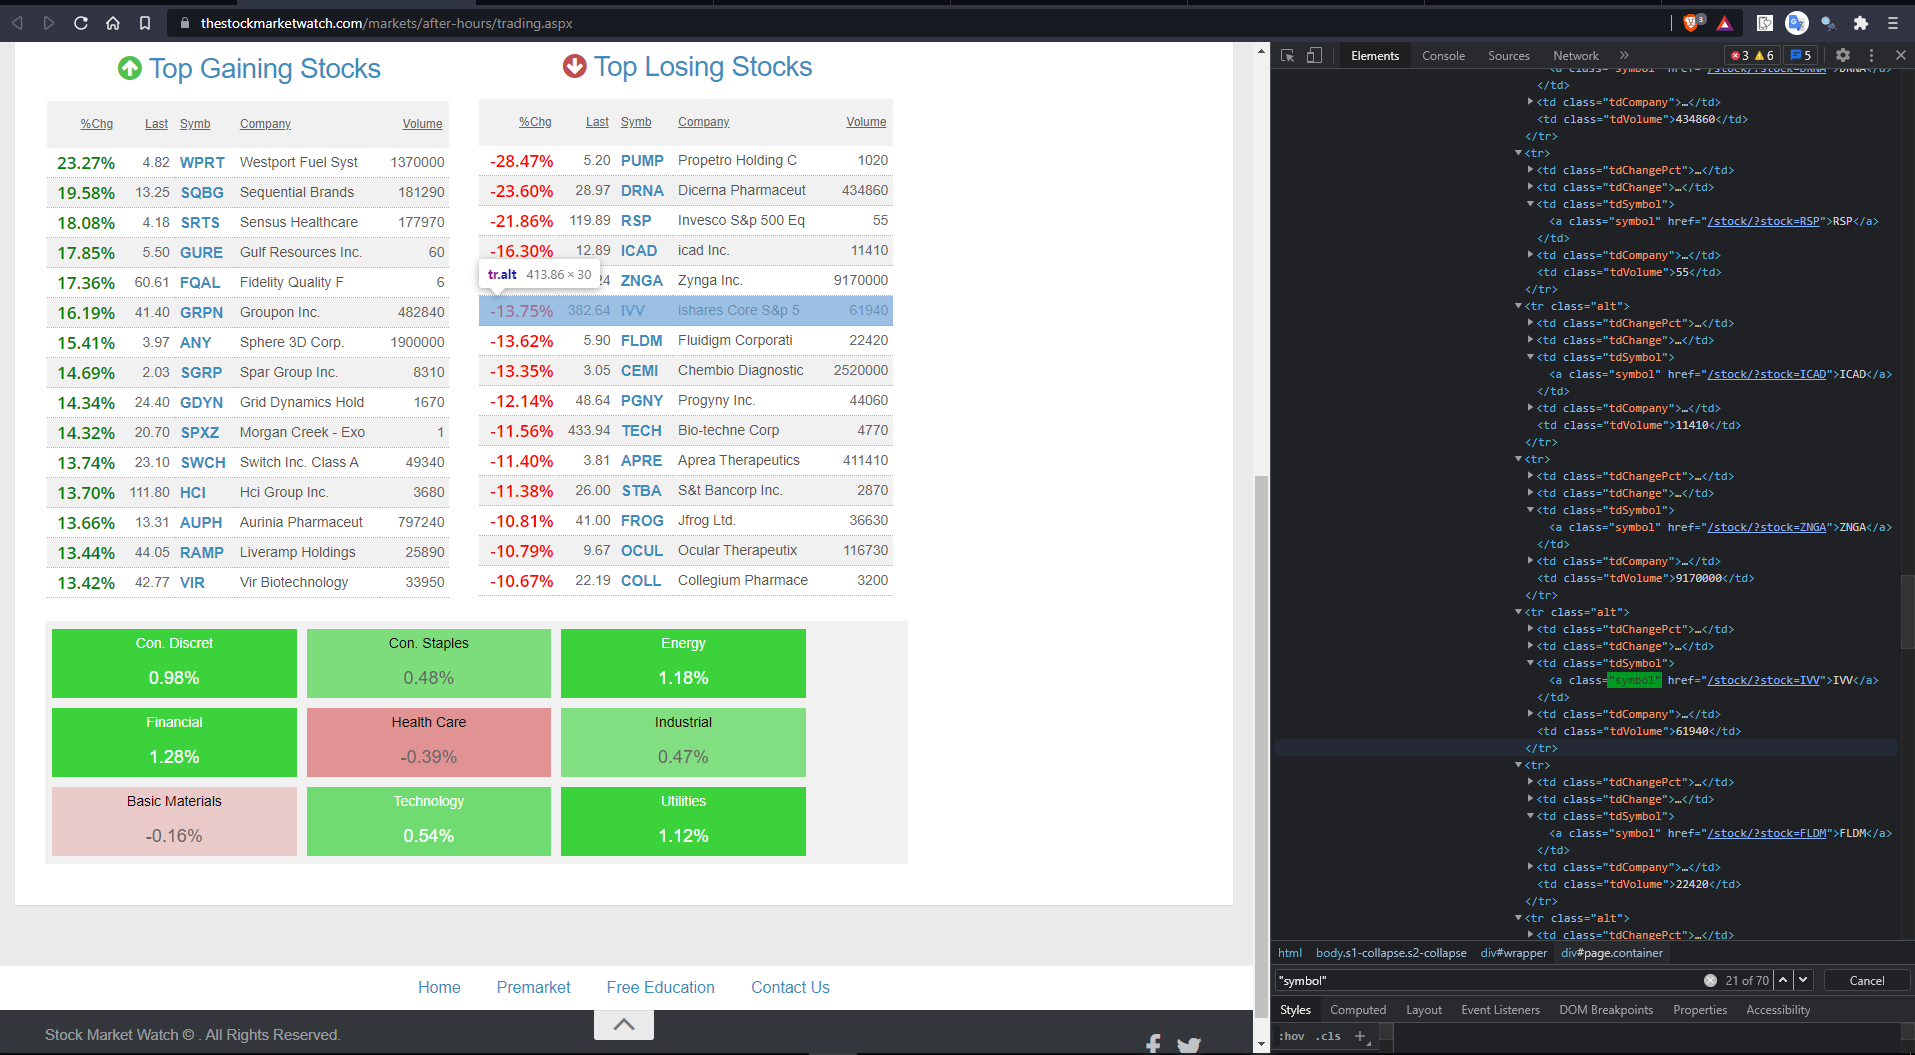Screen dimensions: 1915x1055
Task: Open the browser hamburger menu
Action: 1893,23
